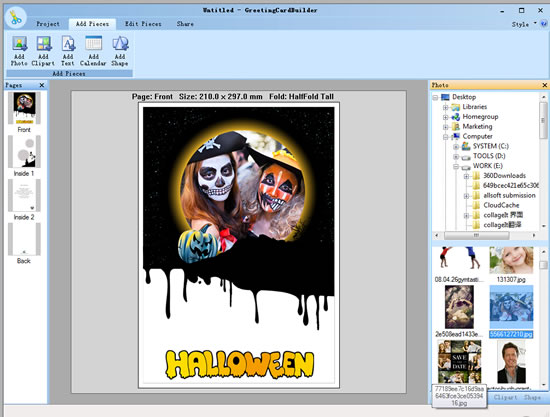Select the Computer item in the tree
The image size is (550, 417).
tap(477, 136)
